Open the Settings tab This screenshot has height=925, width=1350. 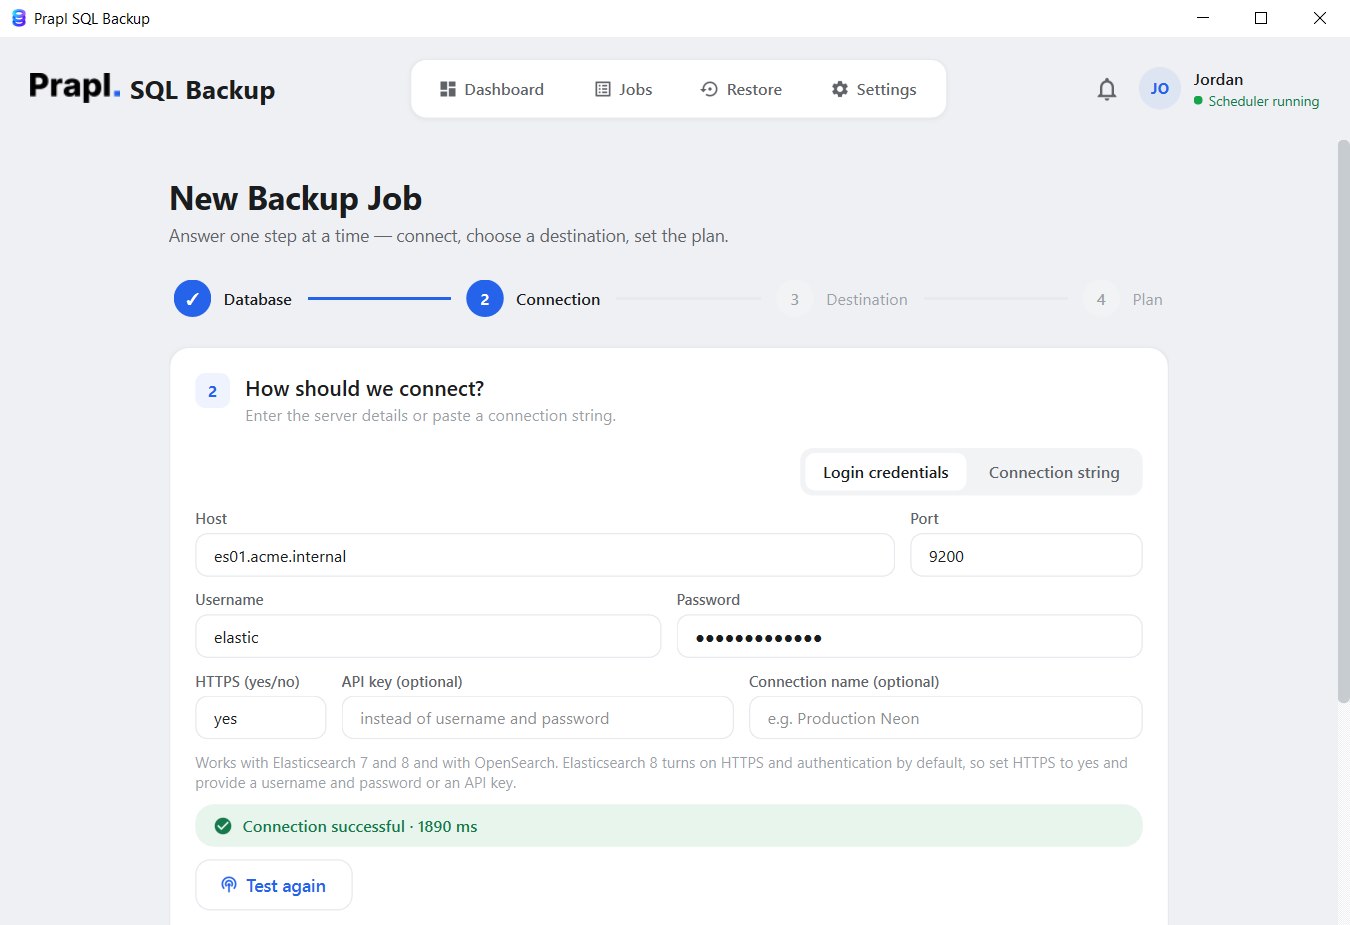click(x=874, y=89)
